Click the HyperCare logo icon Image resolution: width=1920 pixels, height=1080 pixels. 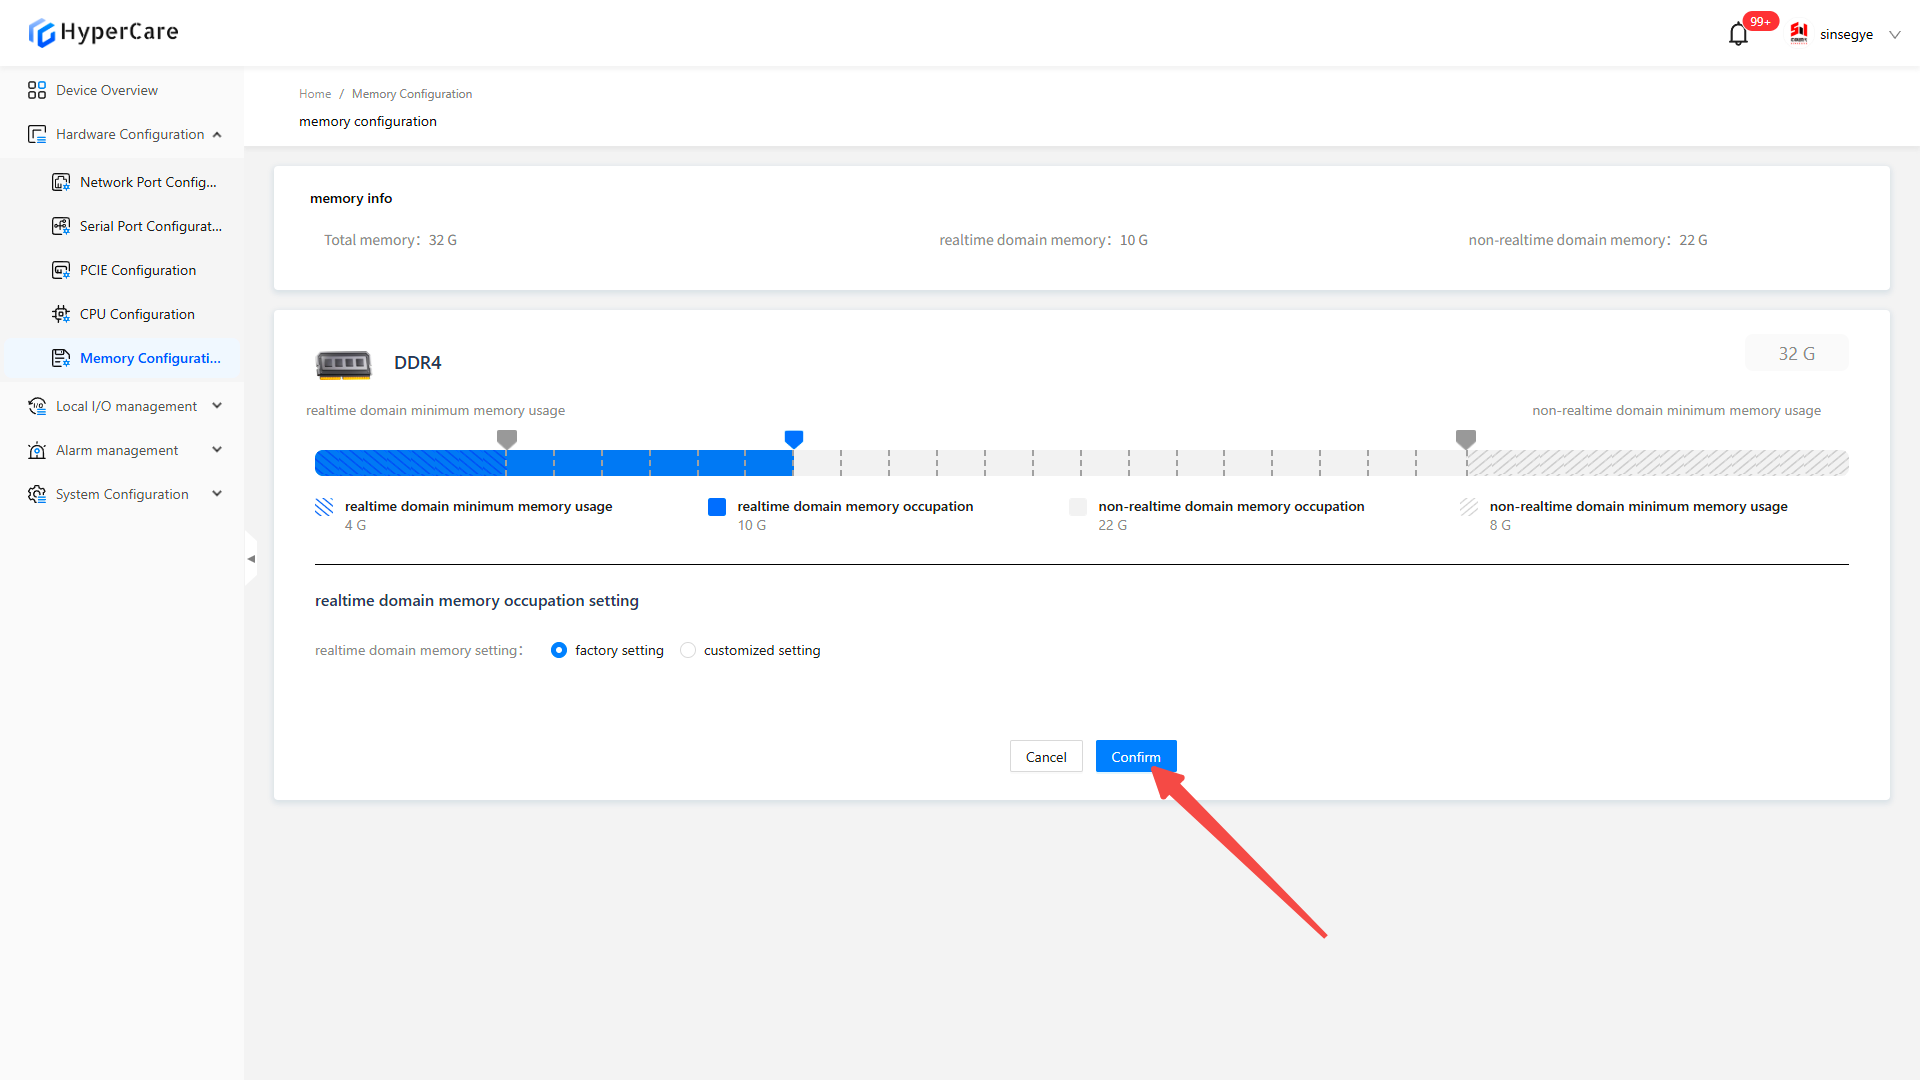coord(41,33)
